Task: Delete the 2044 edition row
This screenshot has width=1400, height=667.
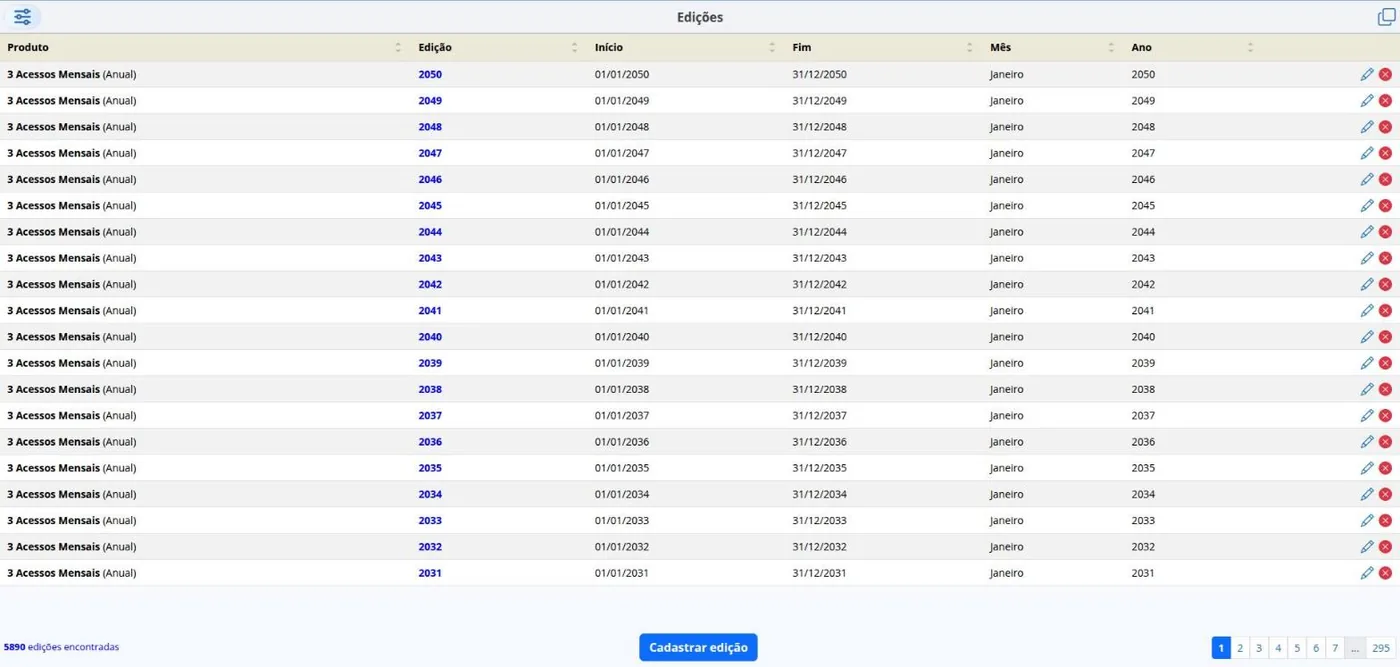Action: (x=1385, y=232)
